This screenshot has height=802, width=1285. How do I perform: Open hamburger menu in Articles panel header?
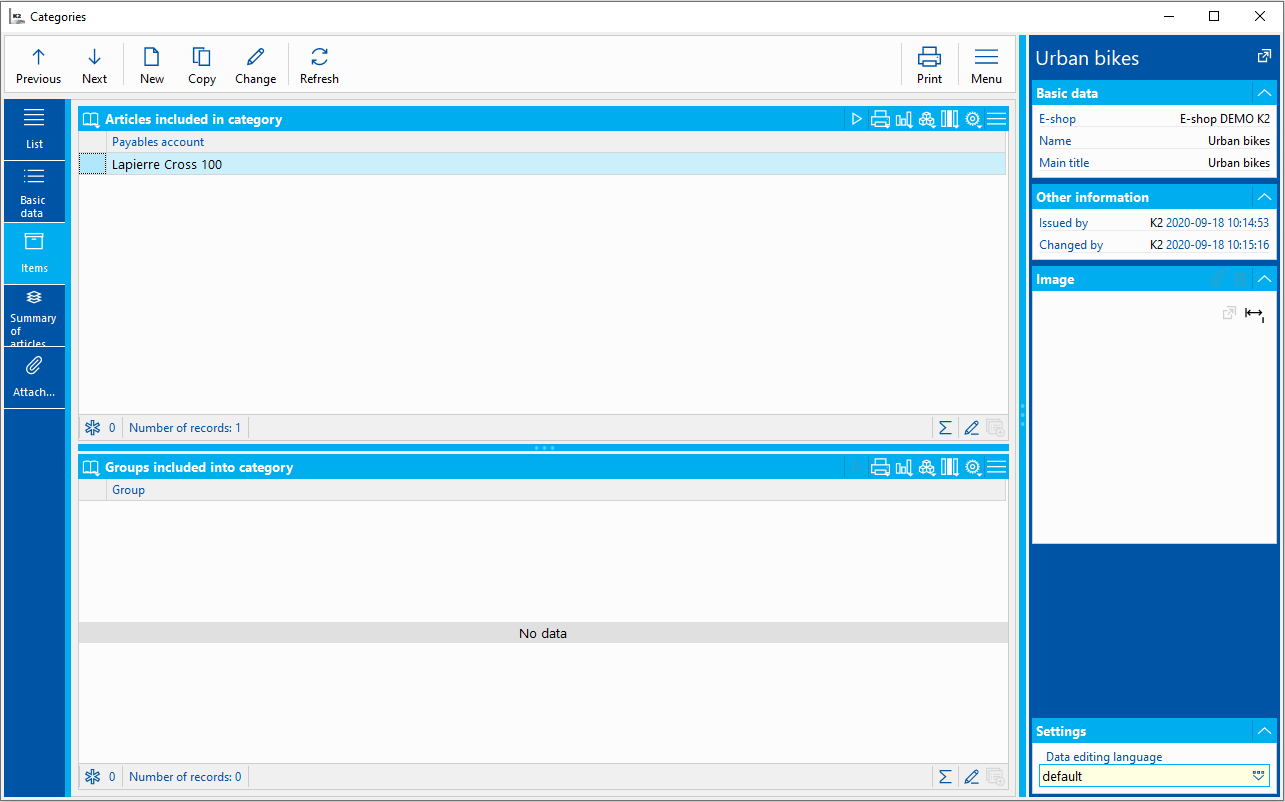coord(996,119)
